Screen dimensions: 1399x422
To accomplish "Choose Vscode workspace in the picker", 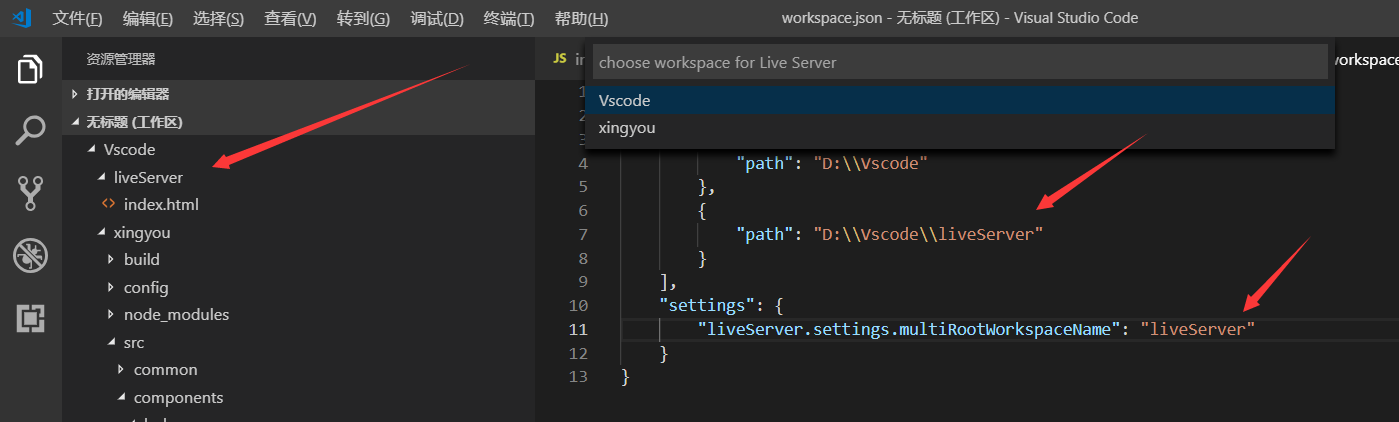I will pyautogui.click(x=960, y=100).
